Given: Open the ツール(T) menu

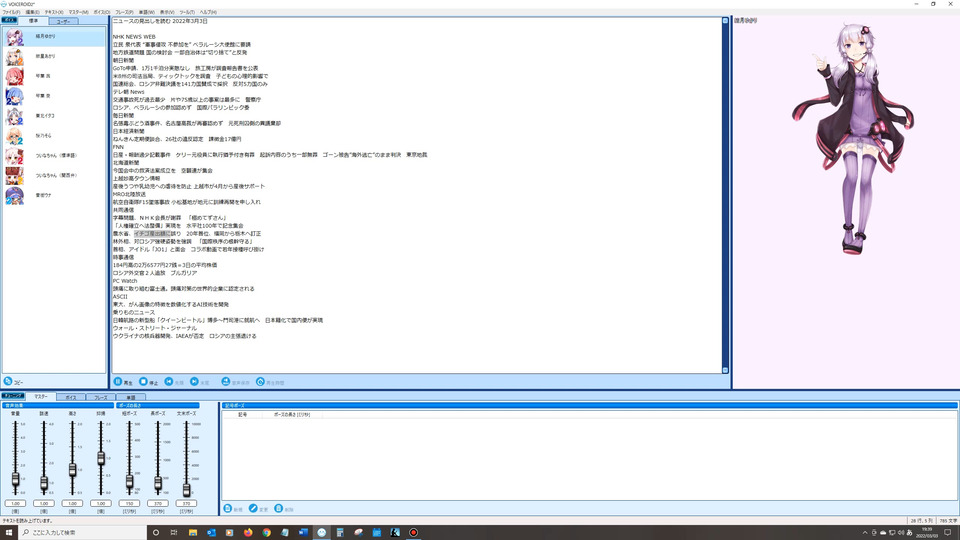Looking at the screenshot, I should coord(187,12).
